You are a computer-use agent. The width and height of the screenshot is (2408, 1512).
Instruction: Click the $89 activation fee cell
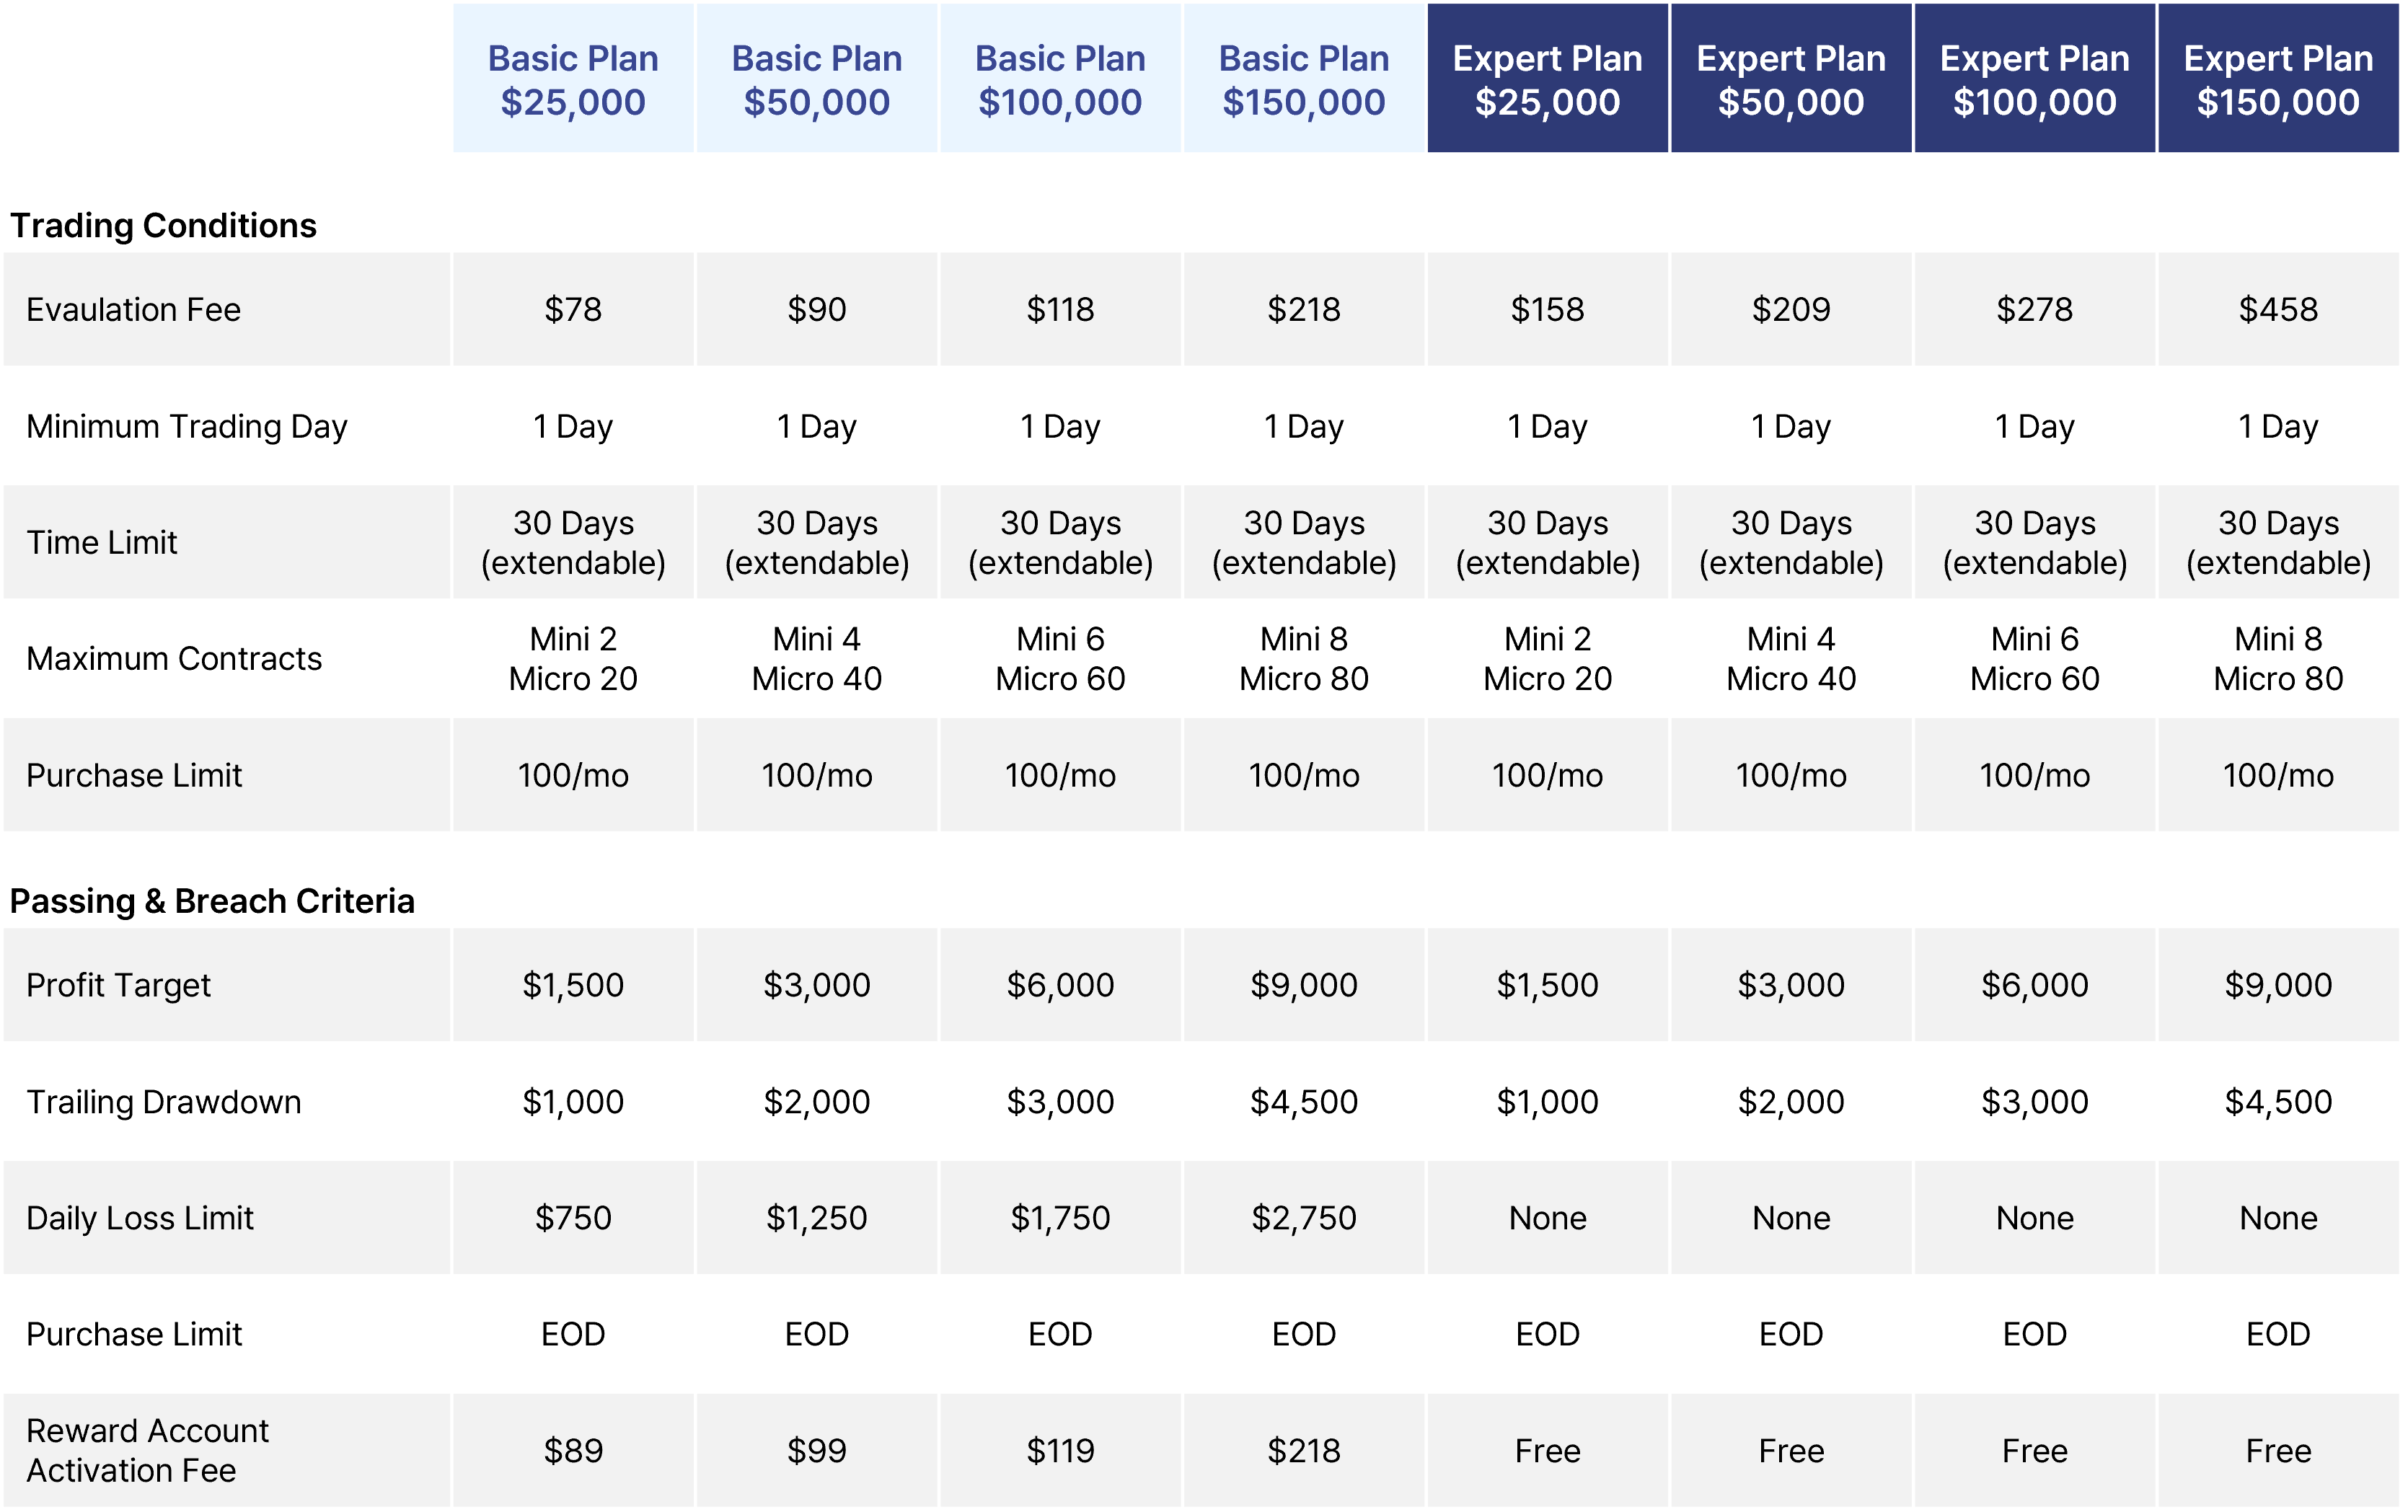click(x=573, y=1451)
